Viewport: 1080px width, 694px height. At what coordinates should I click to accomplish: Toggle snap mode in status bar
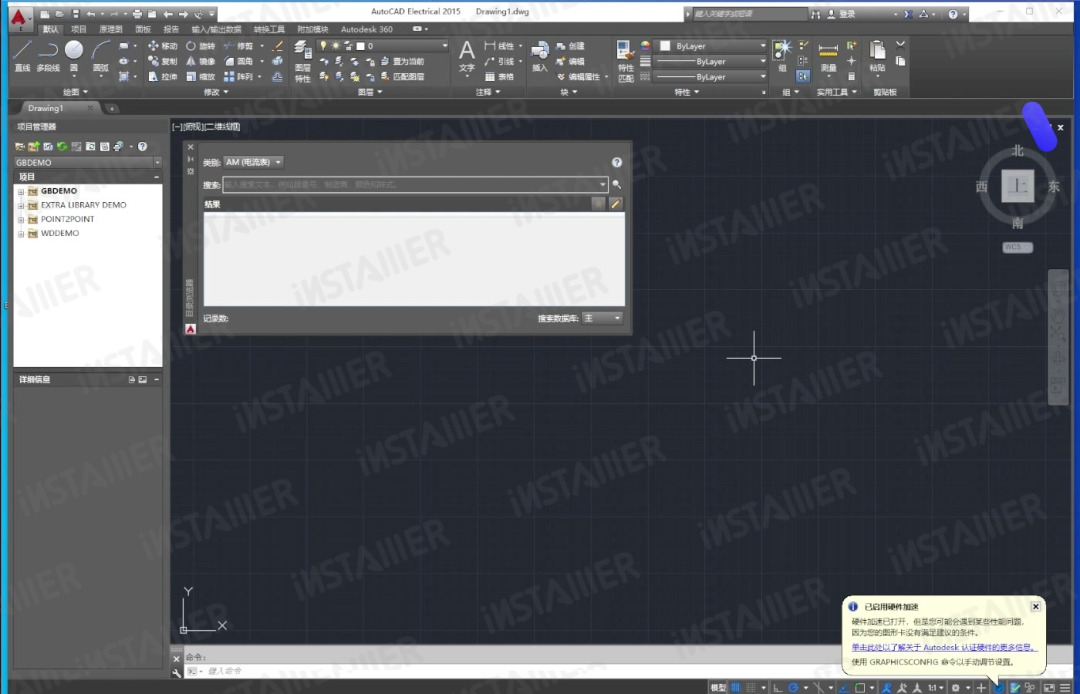coord(751,688)
